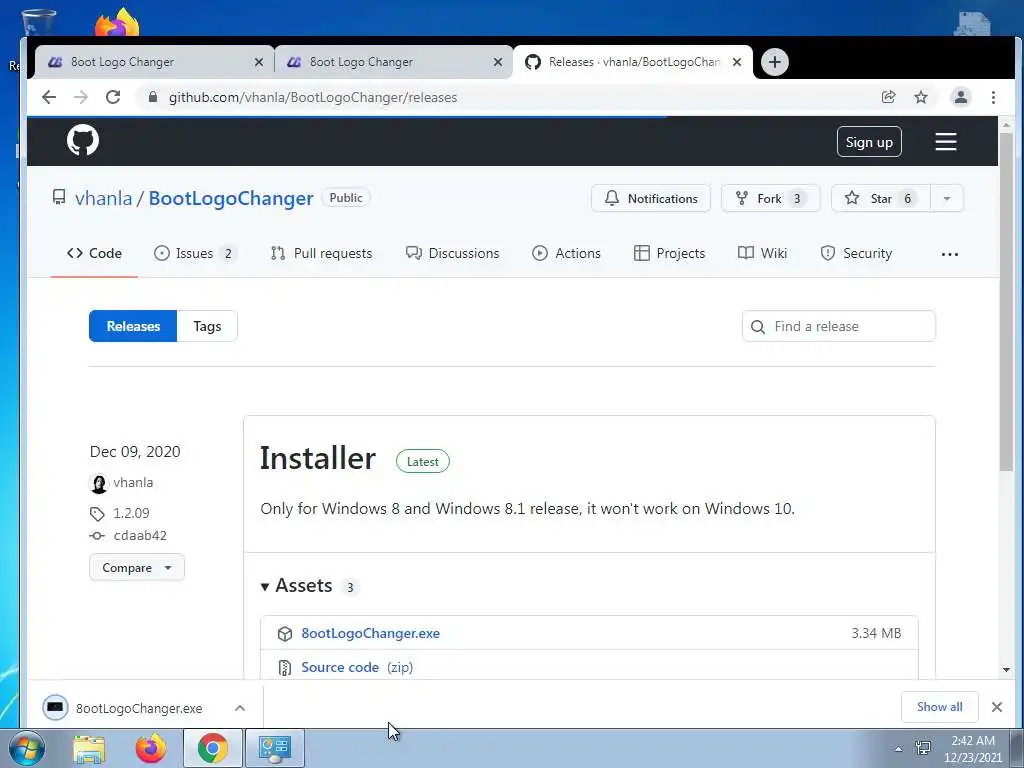Image resolution: width=1024 pixels, height=768 pixels.
Task: Download BootLogoChanger.exe asset
Action: [x=370, y=633]
